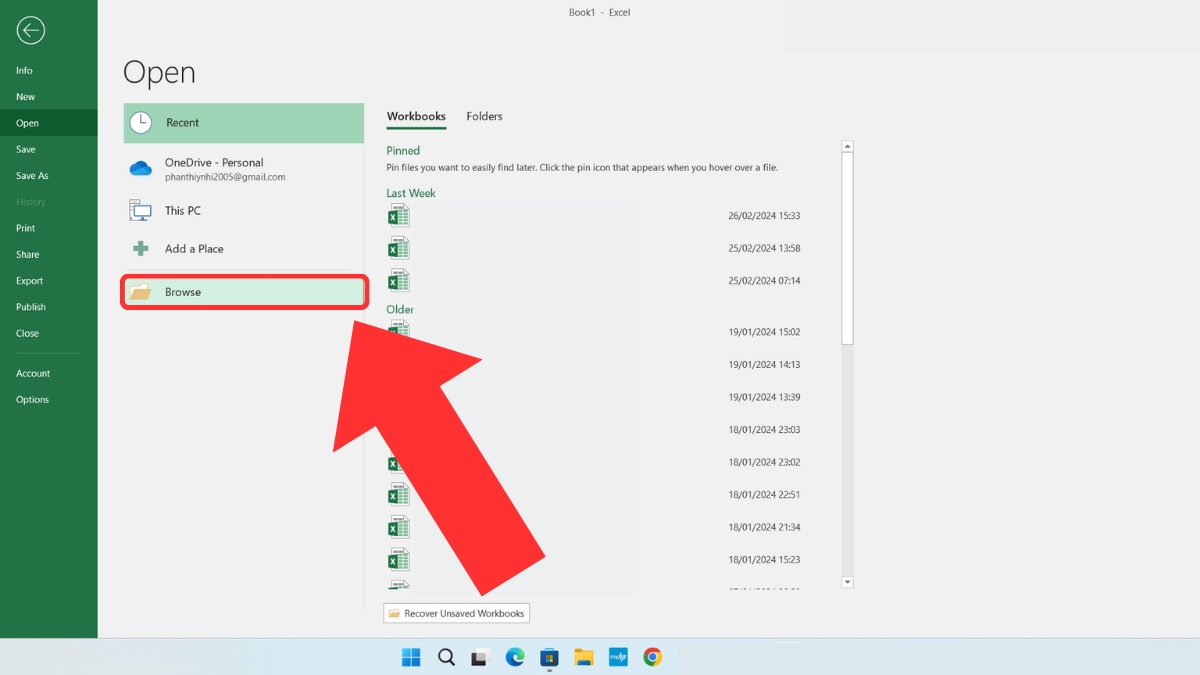Select the OneDrive - Personal cloud icon
The image size is (1200, 675).
click(x=140, y=168)
